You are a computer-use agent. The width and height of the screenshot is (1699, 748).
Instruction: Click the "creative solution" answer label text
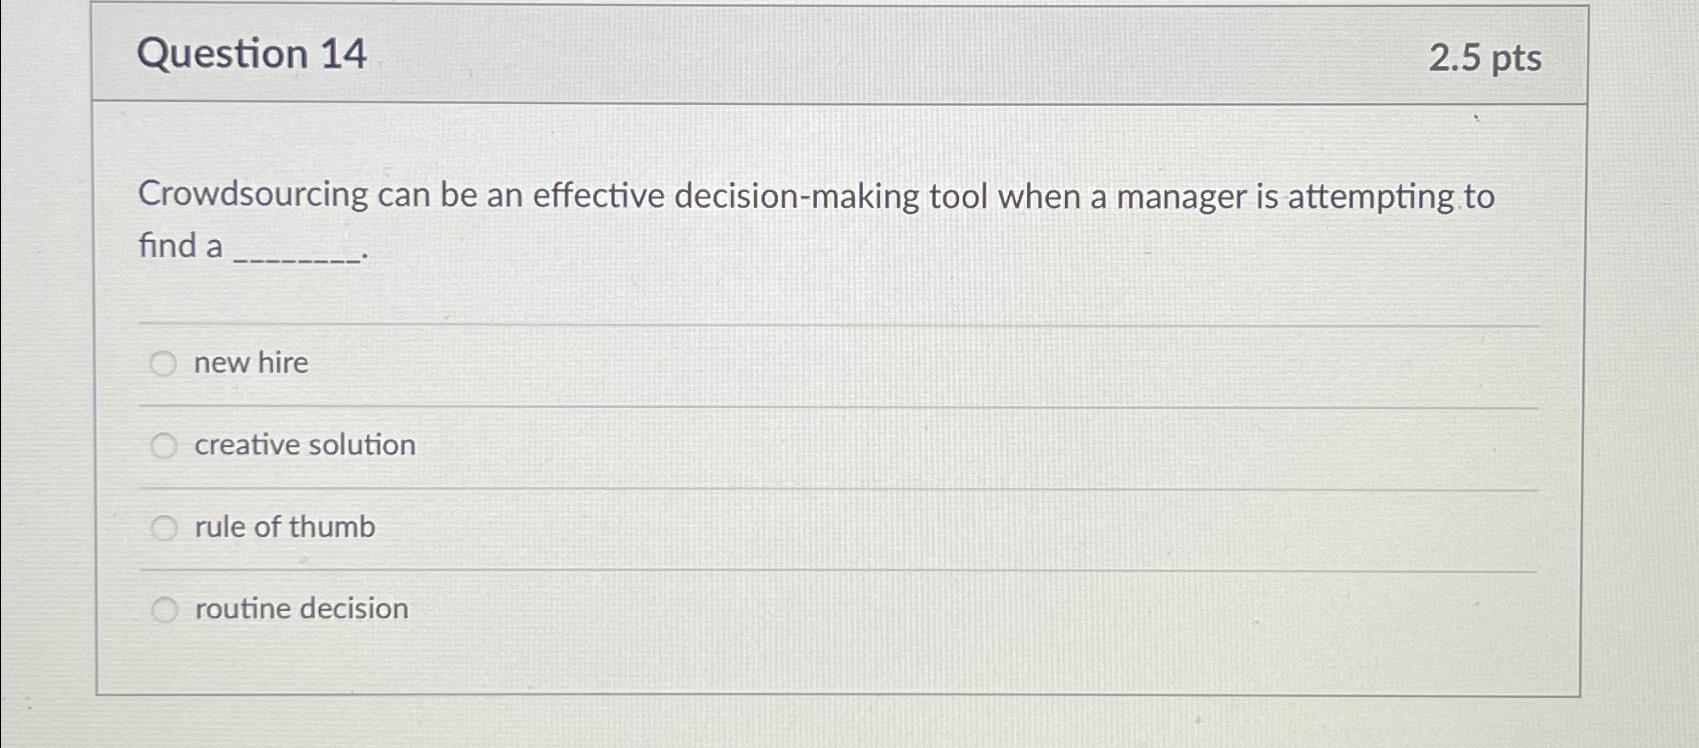(303, 445)
